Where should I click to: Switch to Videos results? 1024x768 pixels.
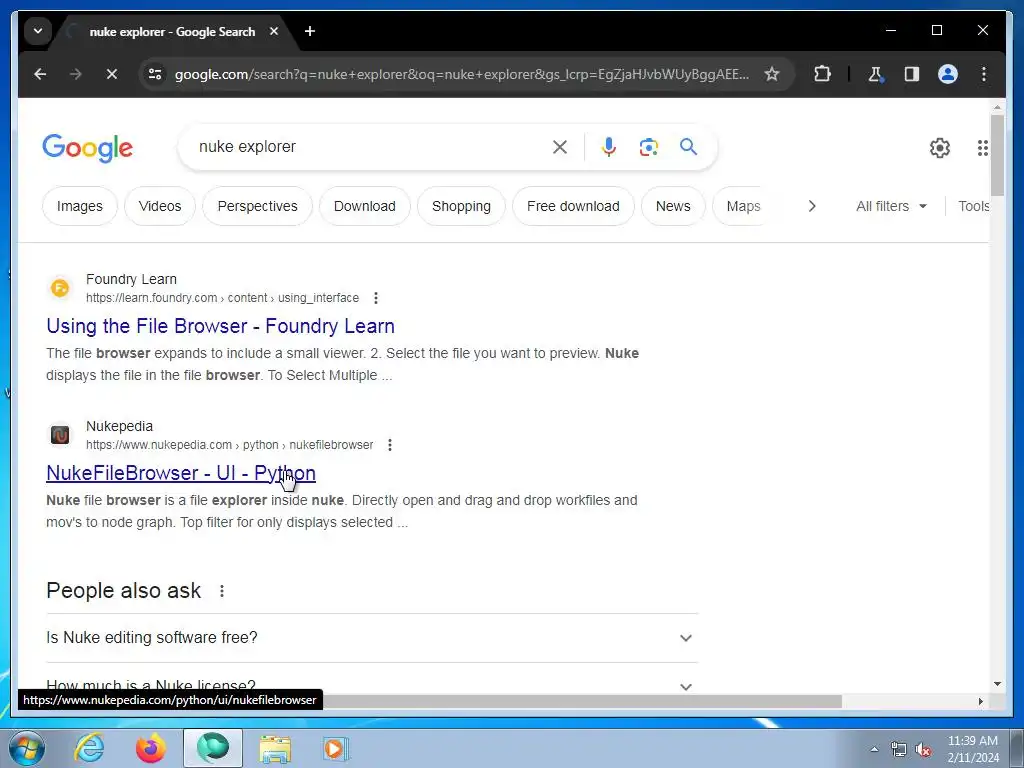click(x=160, y=206)
